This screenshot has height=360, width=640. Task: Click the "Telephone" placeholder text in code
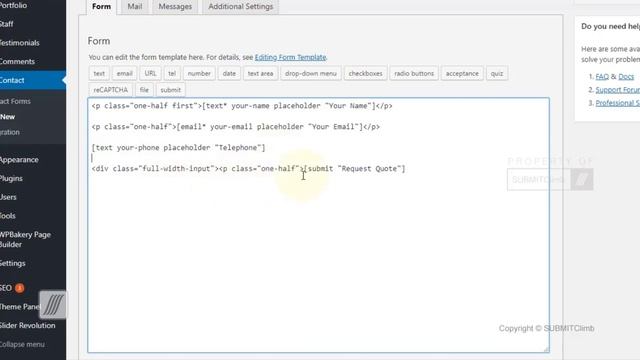coord(238,148)
